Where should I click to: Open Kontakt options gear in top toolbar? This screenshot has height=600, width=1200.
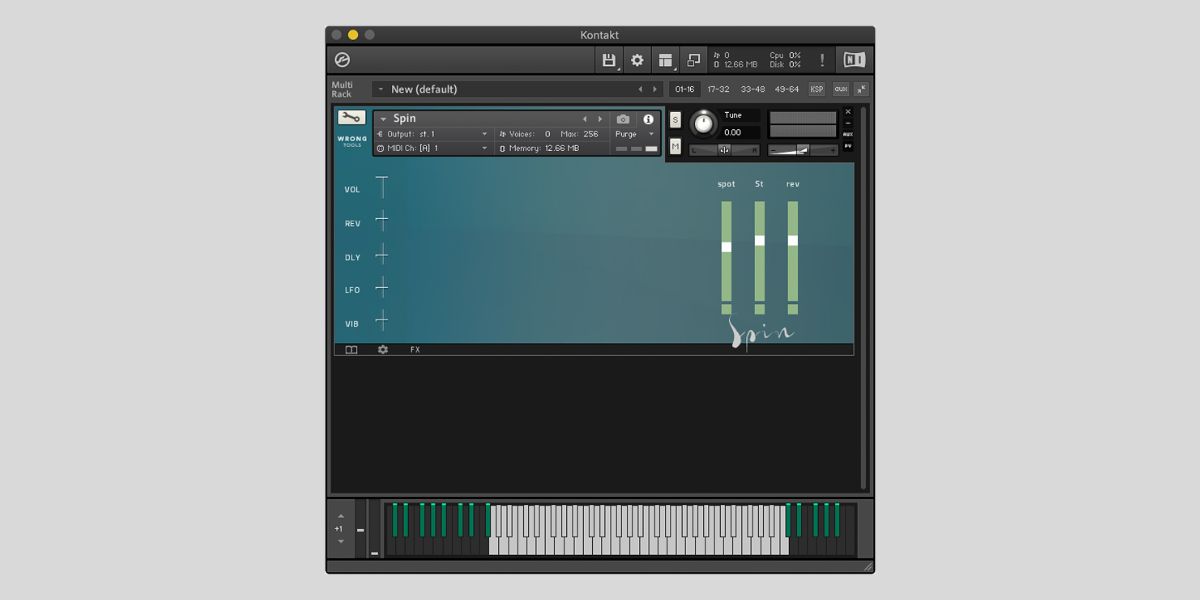tap(637, 60)
